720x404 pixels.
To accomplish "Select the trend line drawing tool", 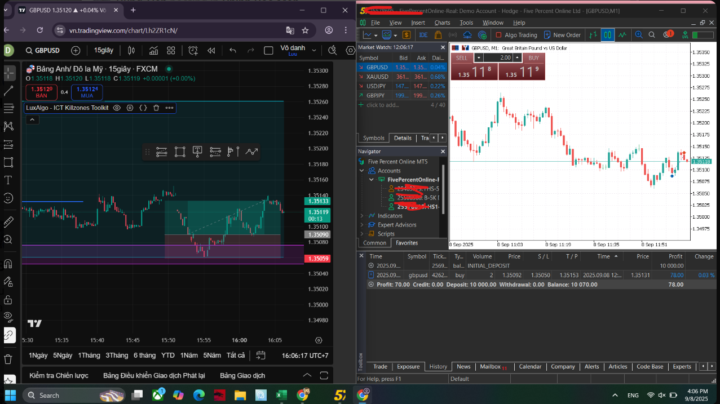I will click(8, 90).
